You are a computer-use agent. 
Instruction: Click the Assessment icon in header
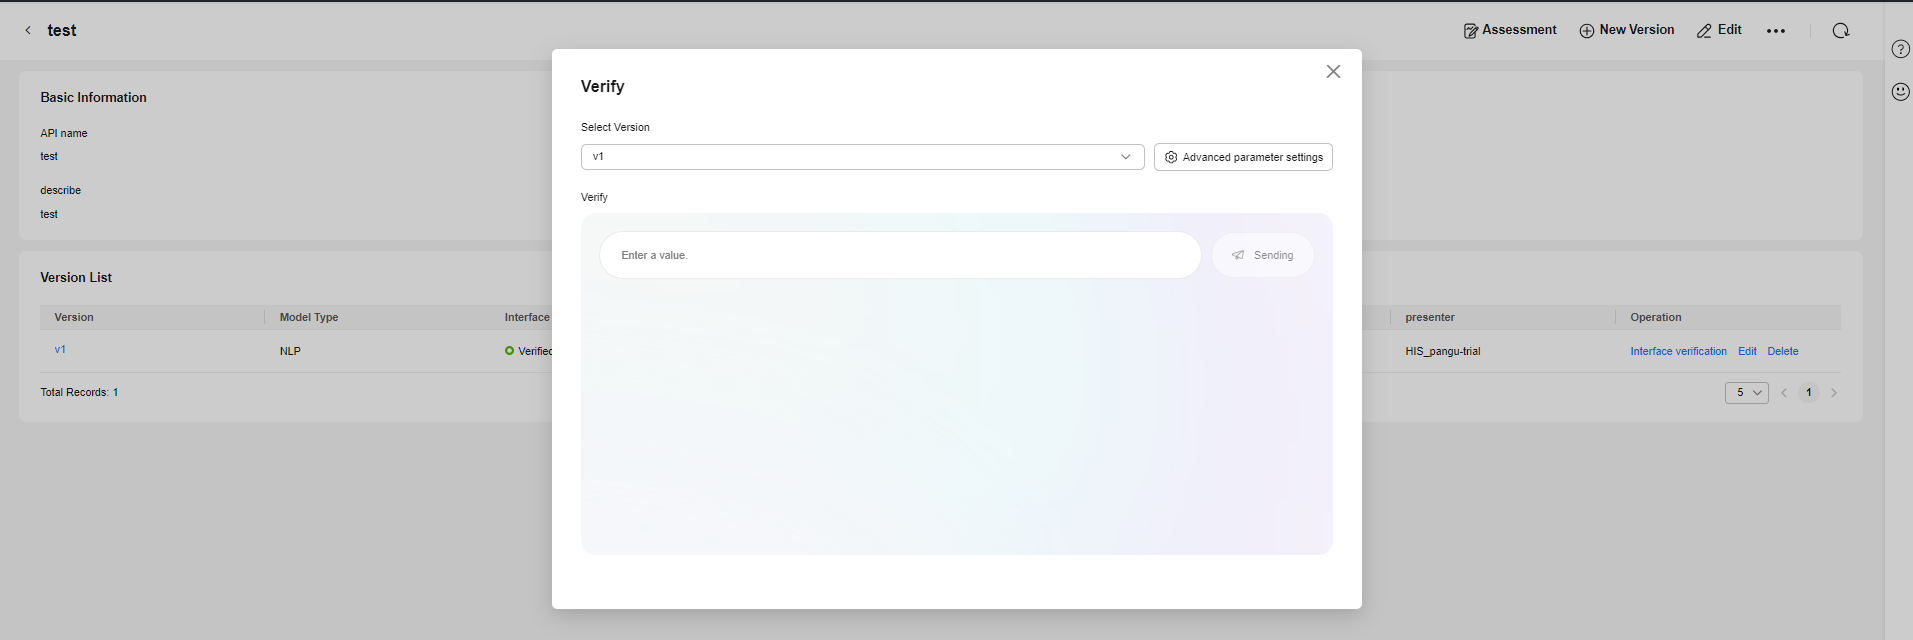pos(1470,31)
